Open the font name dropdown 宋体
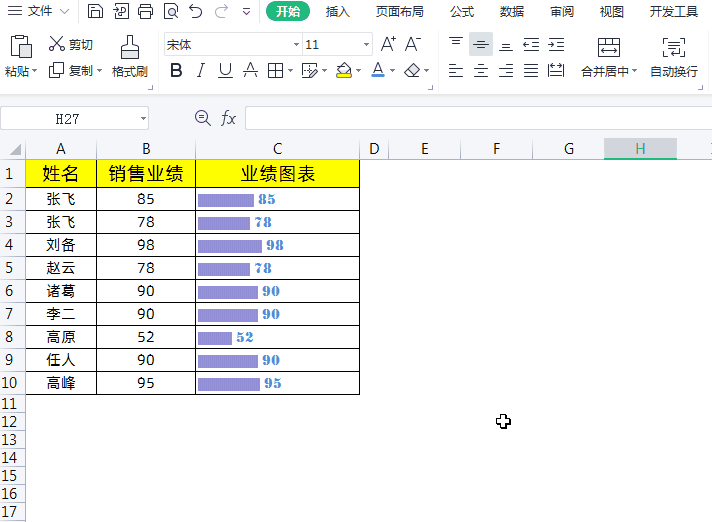Viewport: 712px width, 522px height. tap(296, 44)
